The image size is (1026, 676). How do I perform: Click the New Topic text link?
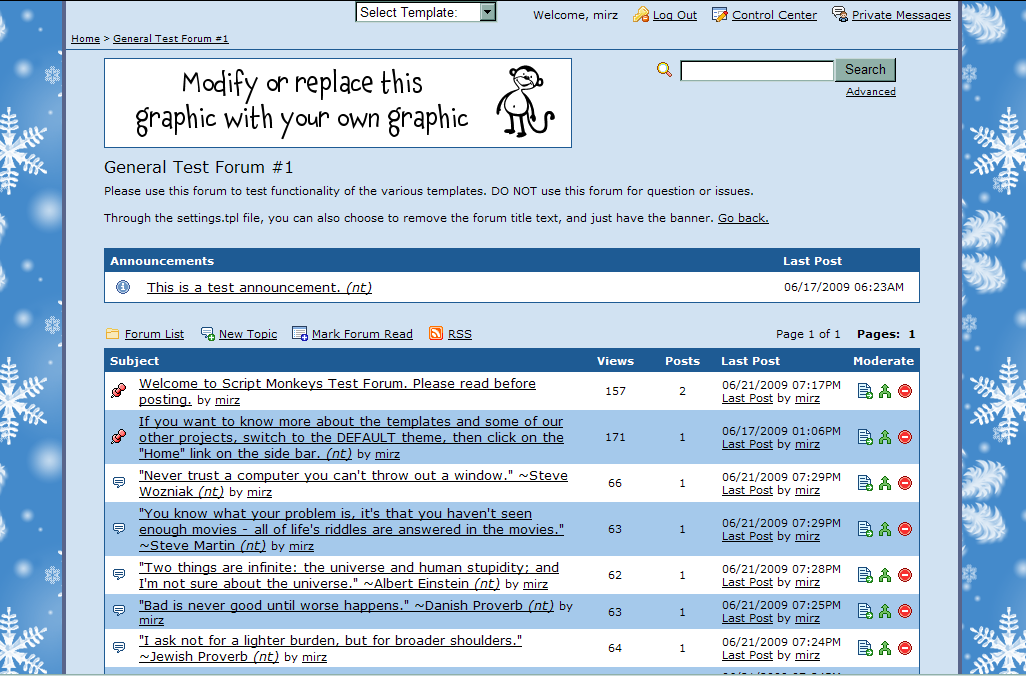[248, 334]
